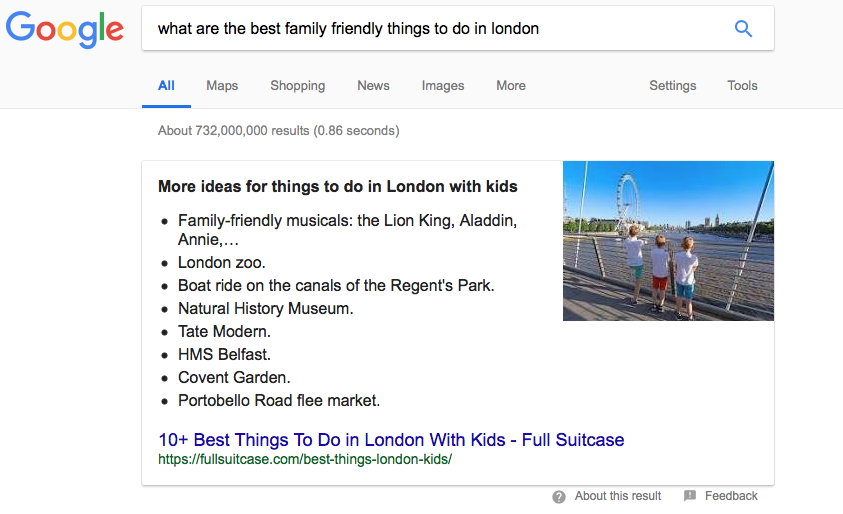The width and height of the screenshot is (843, 514).
Task: Click the 'Tate Modern.' list item
Action: tap(224, 332)
